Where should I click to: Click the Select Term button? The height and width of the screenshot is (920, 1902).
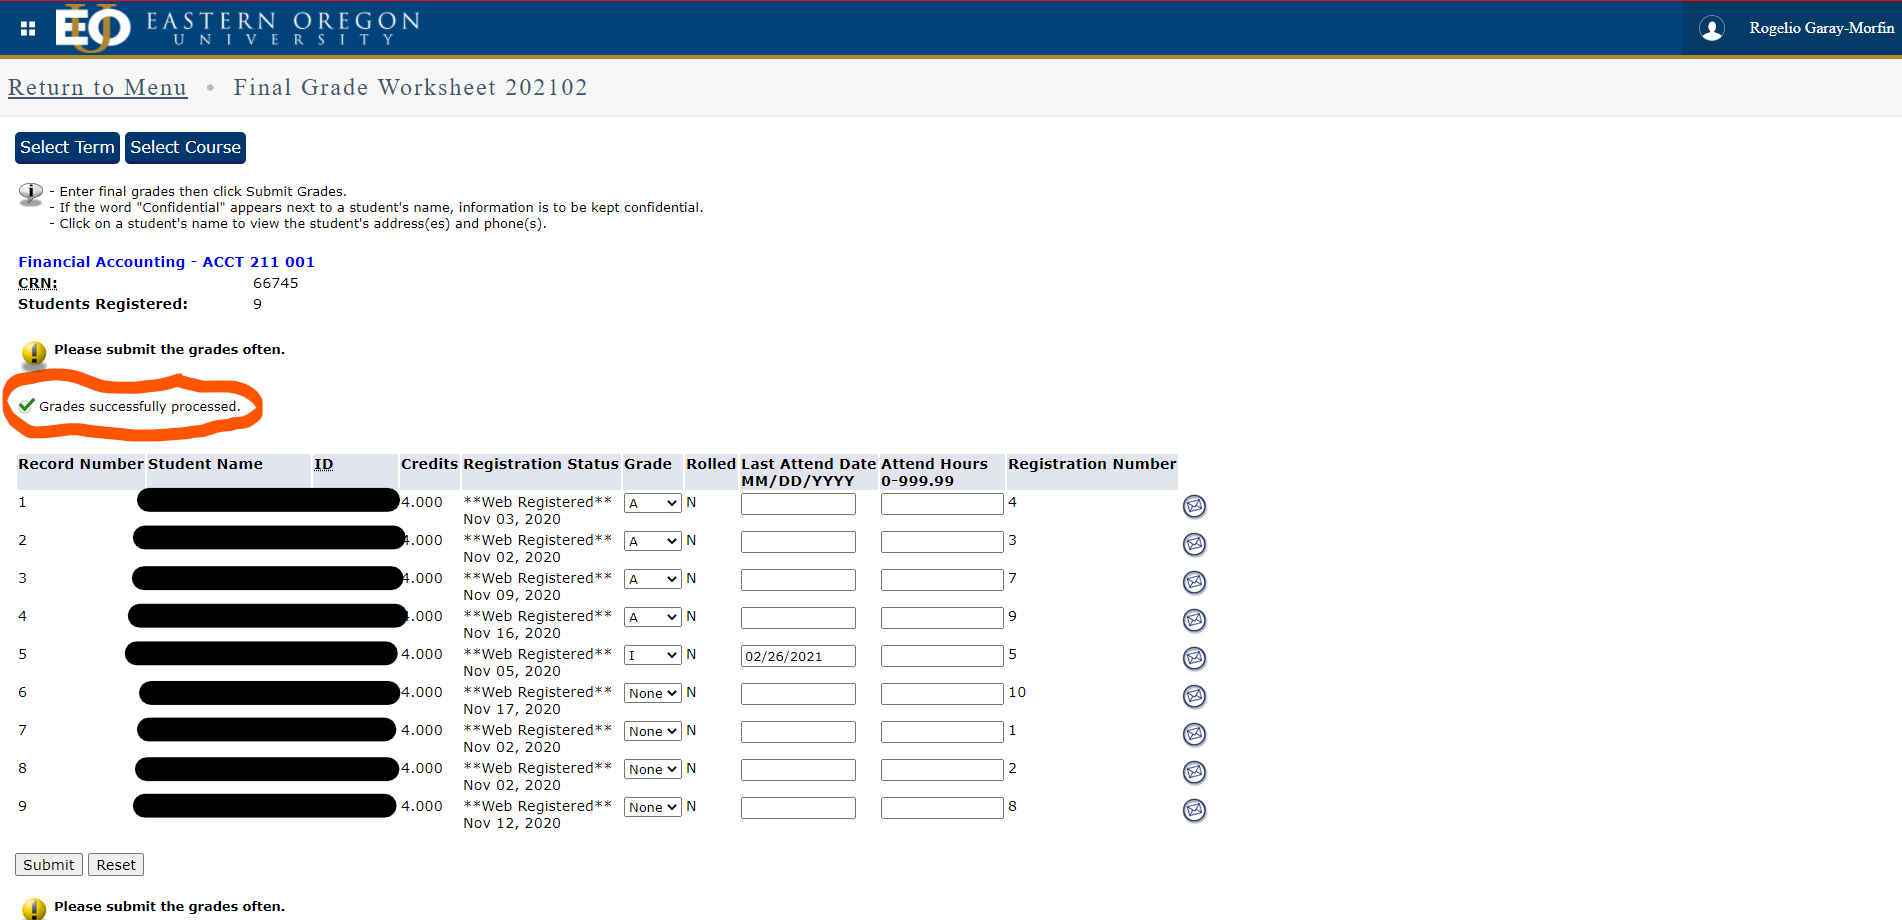[66, 147]
